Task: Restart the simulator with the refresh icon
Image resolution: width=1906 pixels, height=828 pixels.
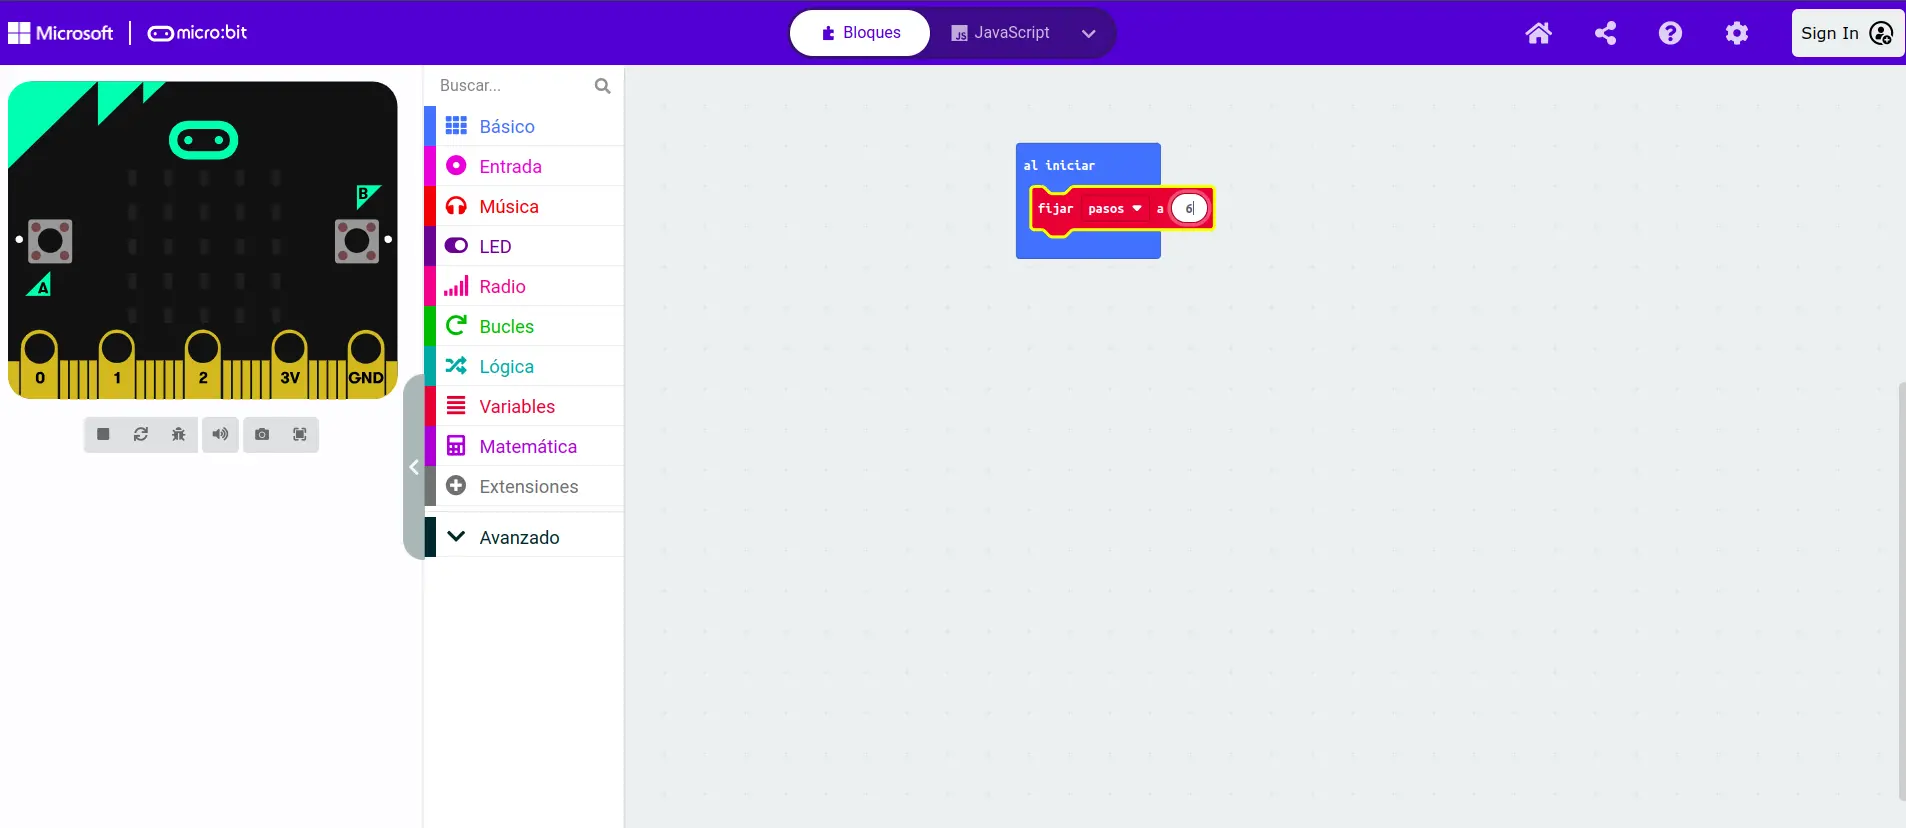Action: 141,434
